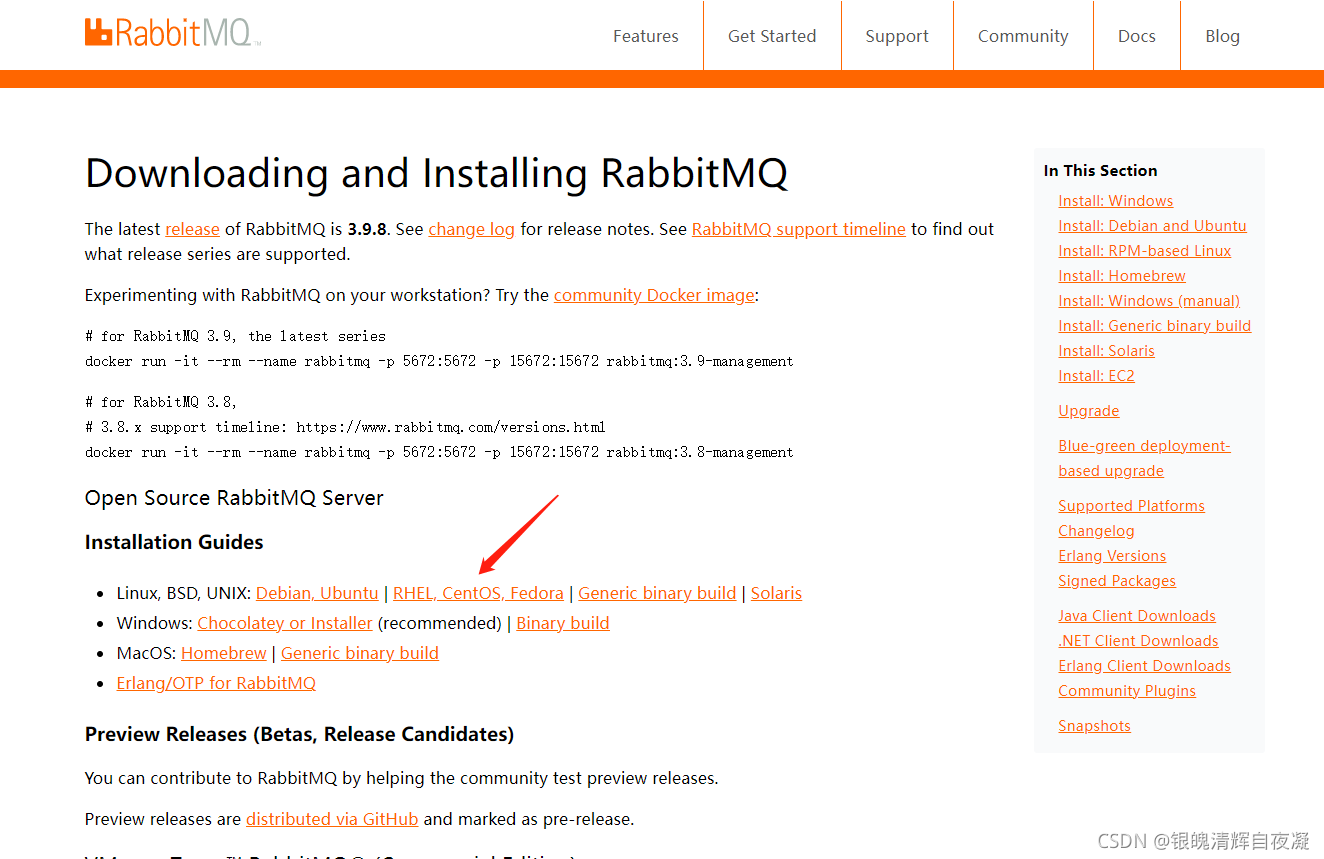
Task: Open Erlang/OTP for RabbitMQ link
Action: point(216,683)
